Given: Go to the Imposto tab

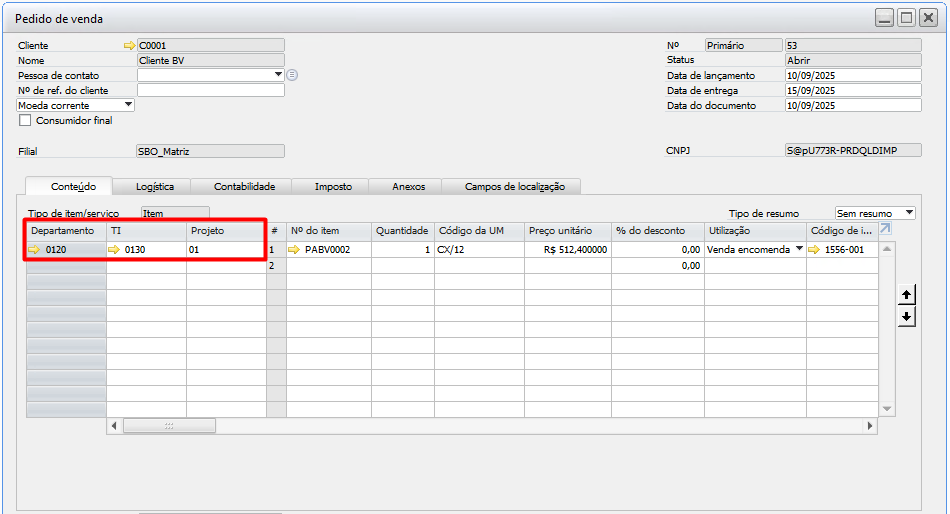Looking at the screenshot, I should (x=333, y=186).
